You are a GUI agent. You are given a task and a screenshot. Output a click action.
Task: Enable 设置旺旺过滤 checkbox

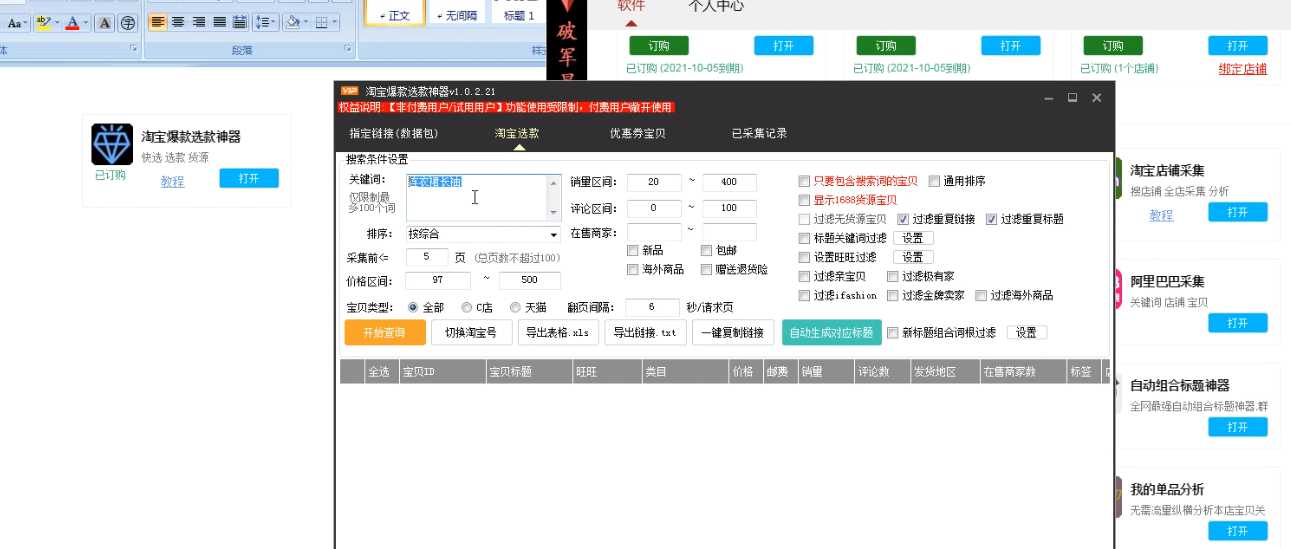804,257
